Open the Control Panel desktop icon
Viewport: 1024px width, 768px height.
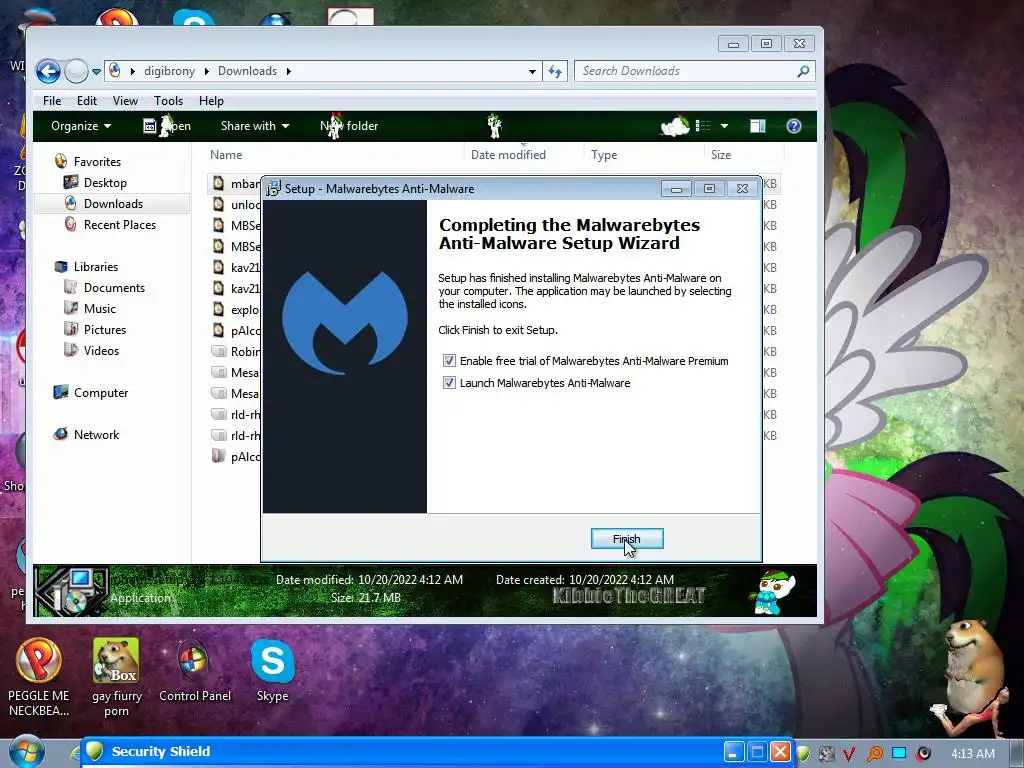pyautogui.click(x=195, y=670)
